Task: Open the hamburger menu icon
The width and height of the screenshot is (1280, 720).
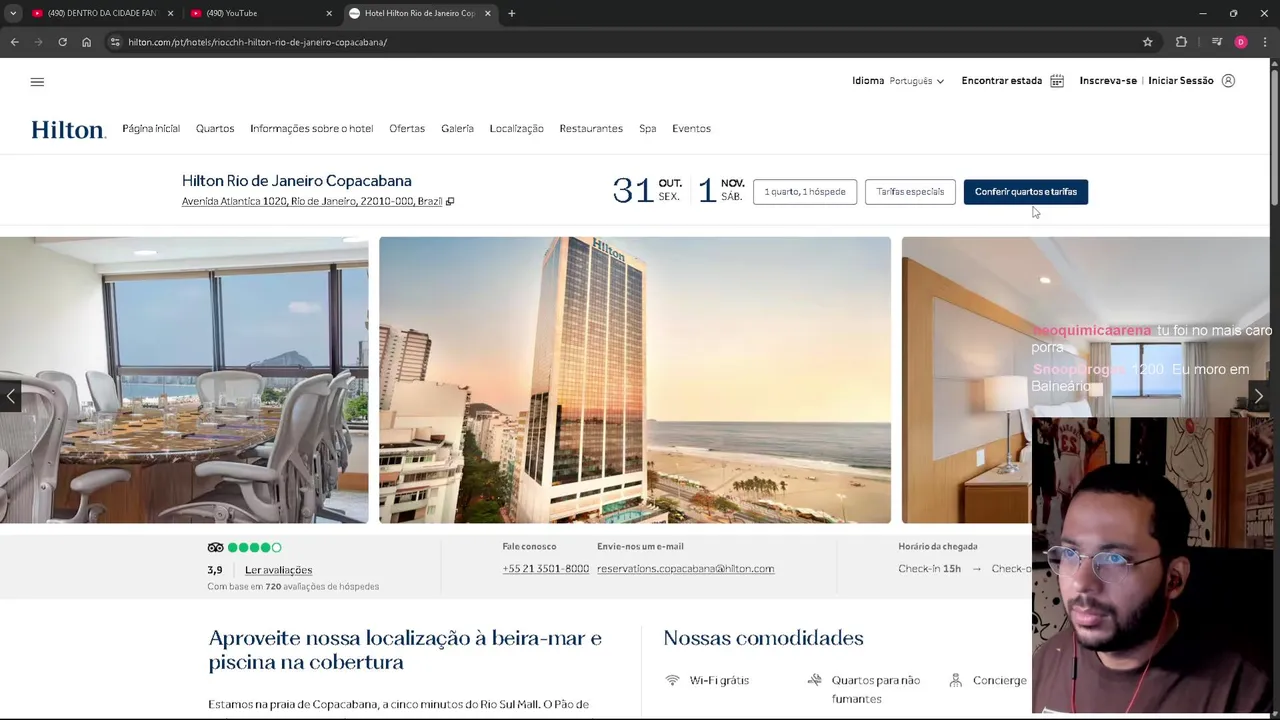Action: pos(37,82)
